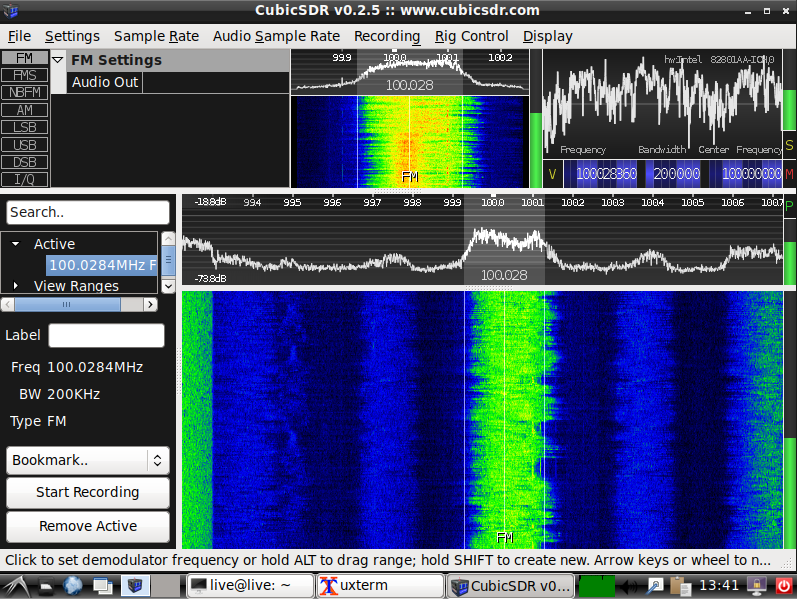This screenshot has width=797, height=599.
Task: Toggle the S solo mode indicator
Action: tap(789, 145)
